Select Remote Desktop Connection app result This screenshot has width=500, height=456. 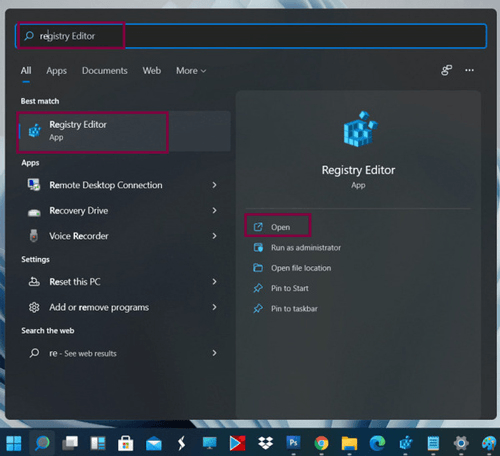pos(124,185)
